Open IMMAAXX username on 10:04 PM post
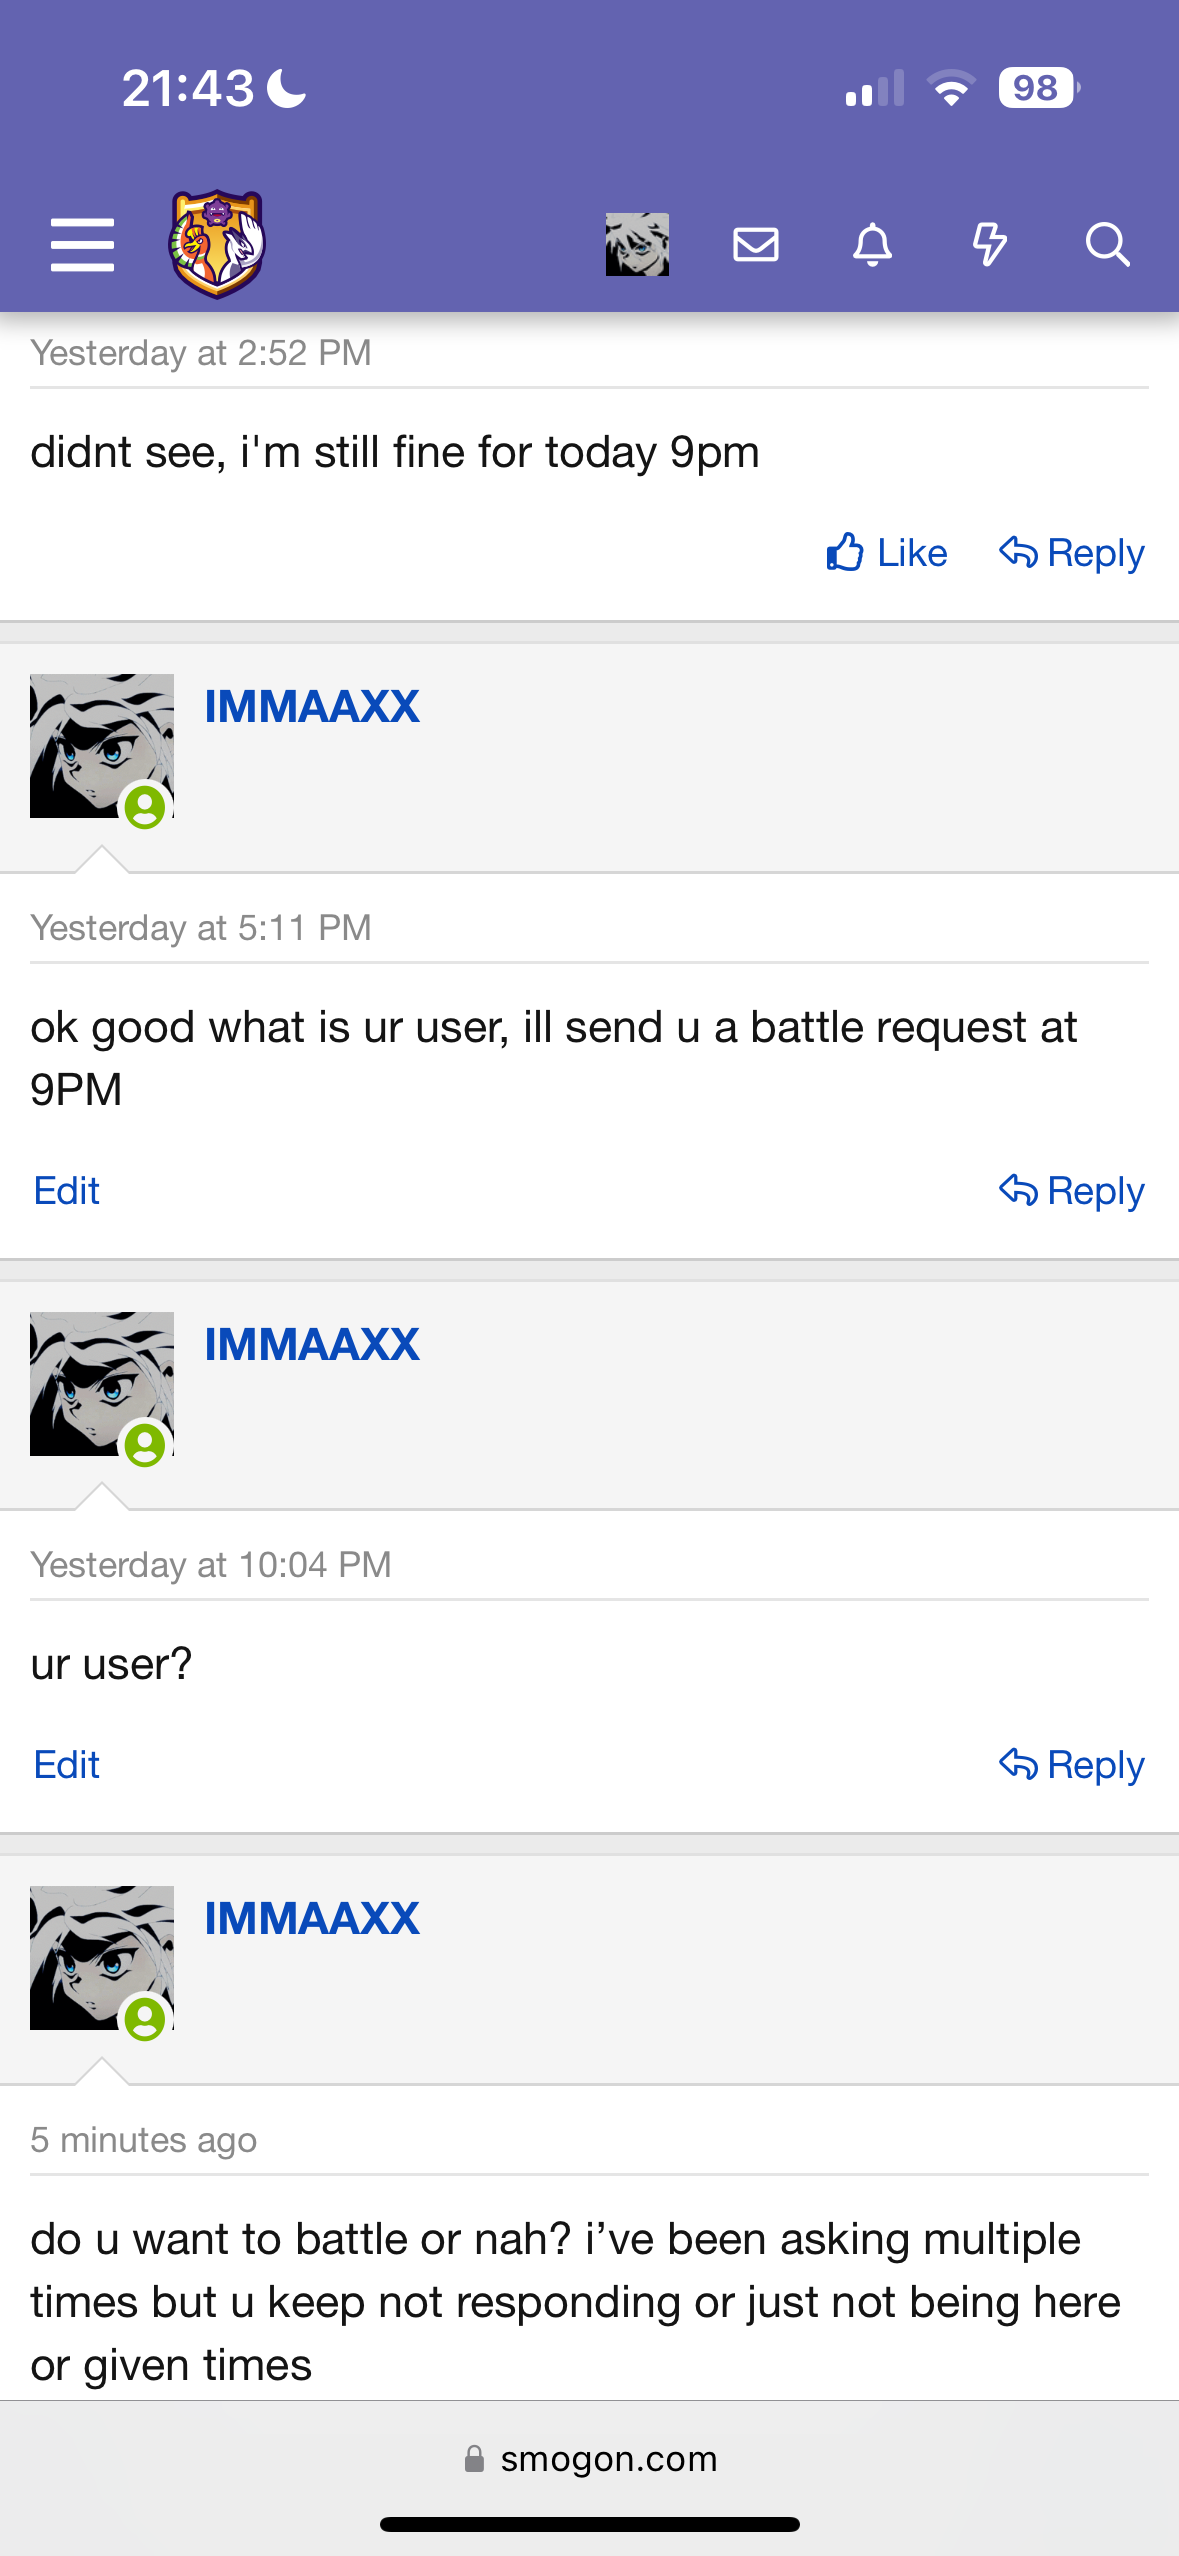 (312, 1345)
